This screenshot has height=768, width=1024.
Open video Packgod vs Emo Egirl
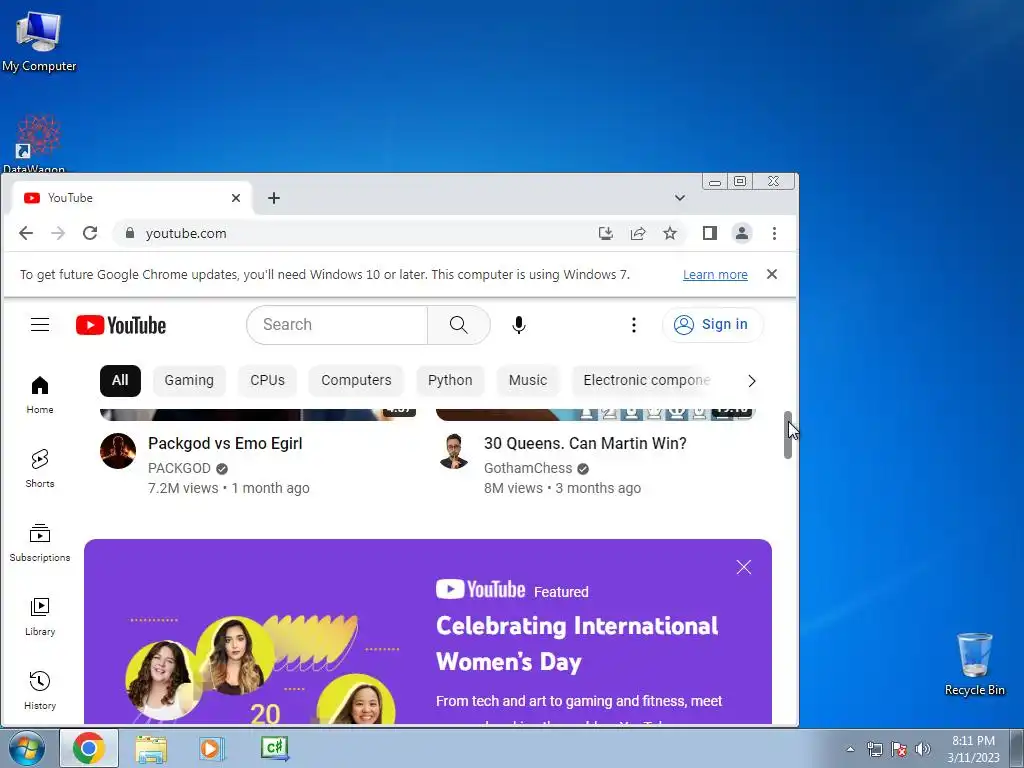[225, 443]
